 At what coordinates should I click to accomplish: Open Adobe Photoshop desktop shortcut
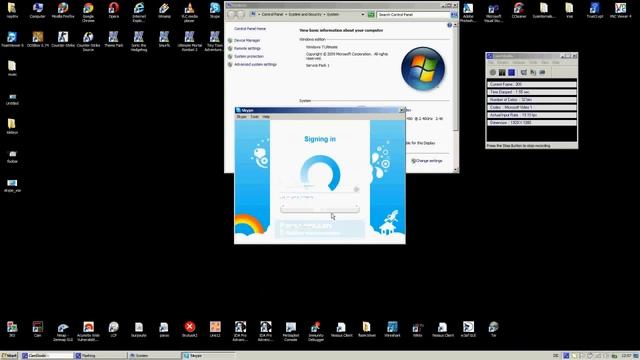pos(468,12)
